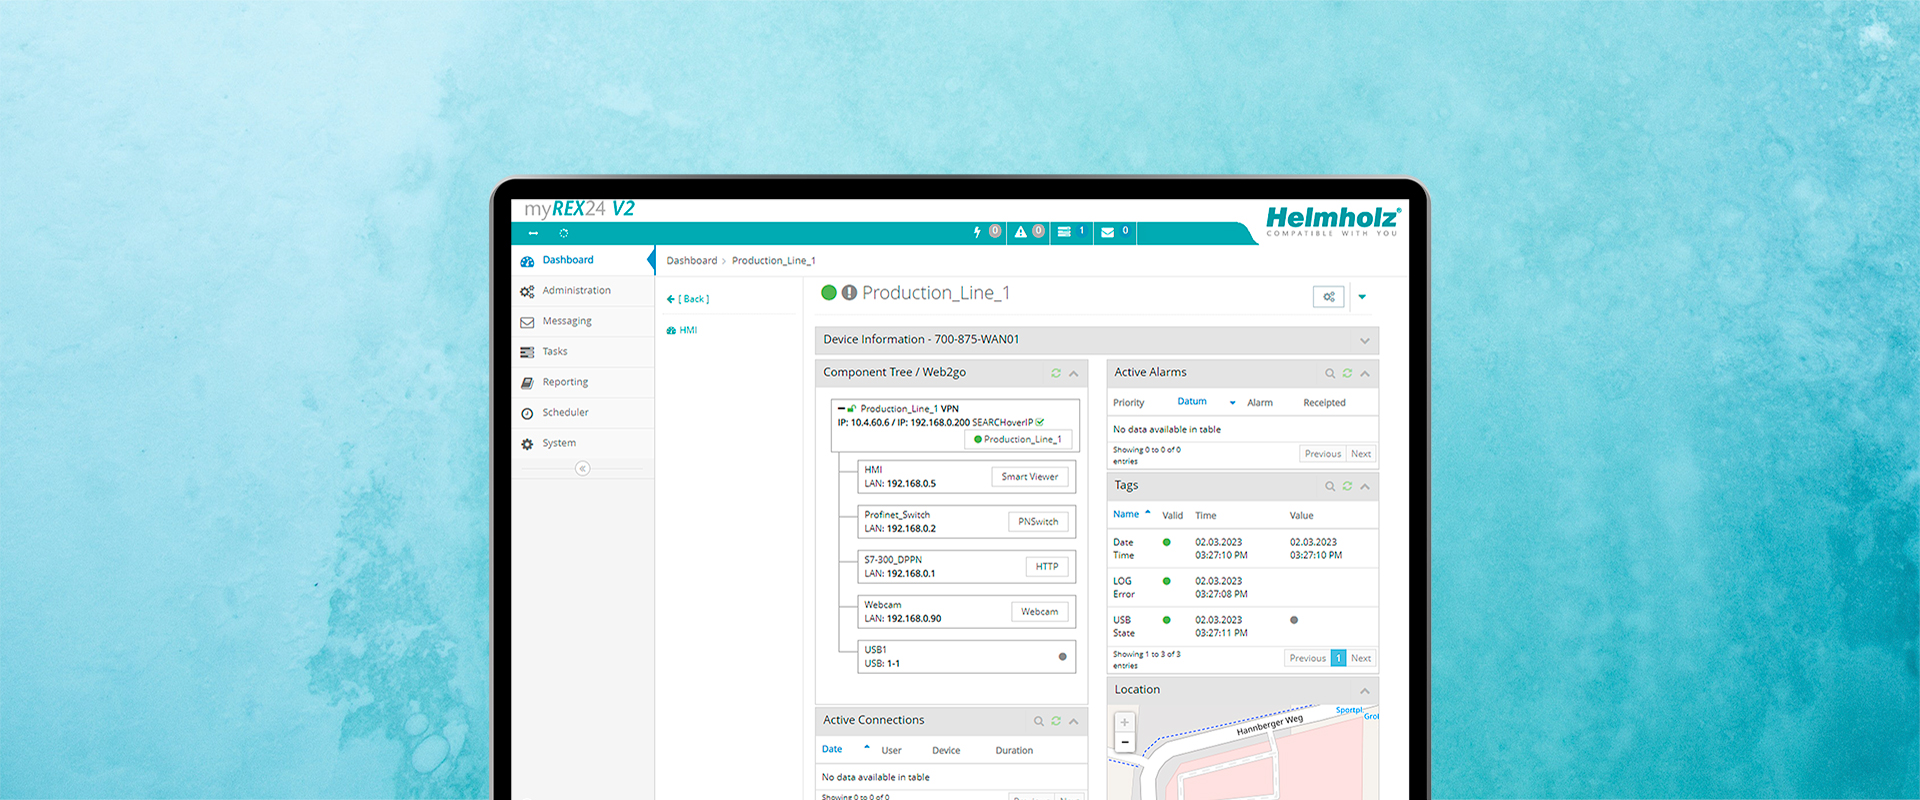1920x800 pixels.
Task: Click the myREX24 V2 logo
Action: coord(579,209)
